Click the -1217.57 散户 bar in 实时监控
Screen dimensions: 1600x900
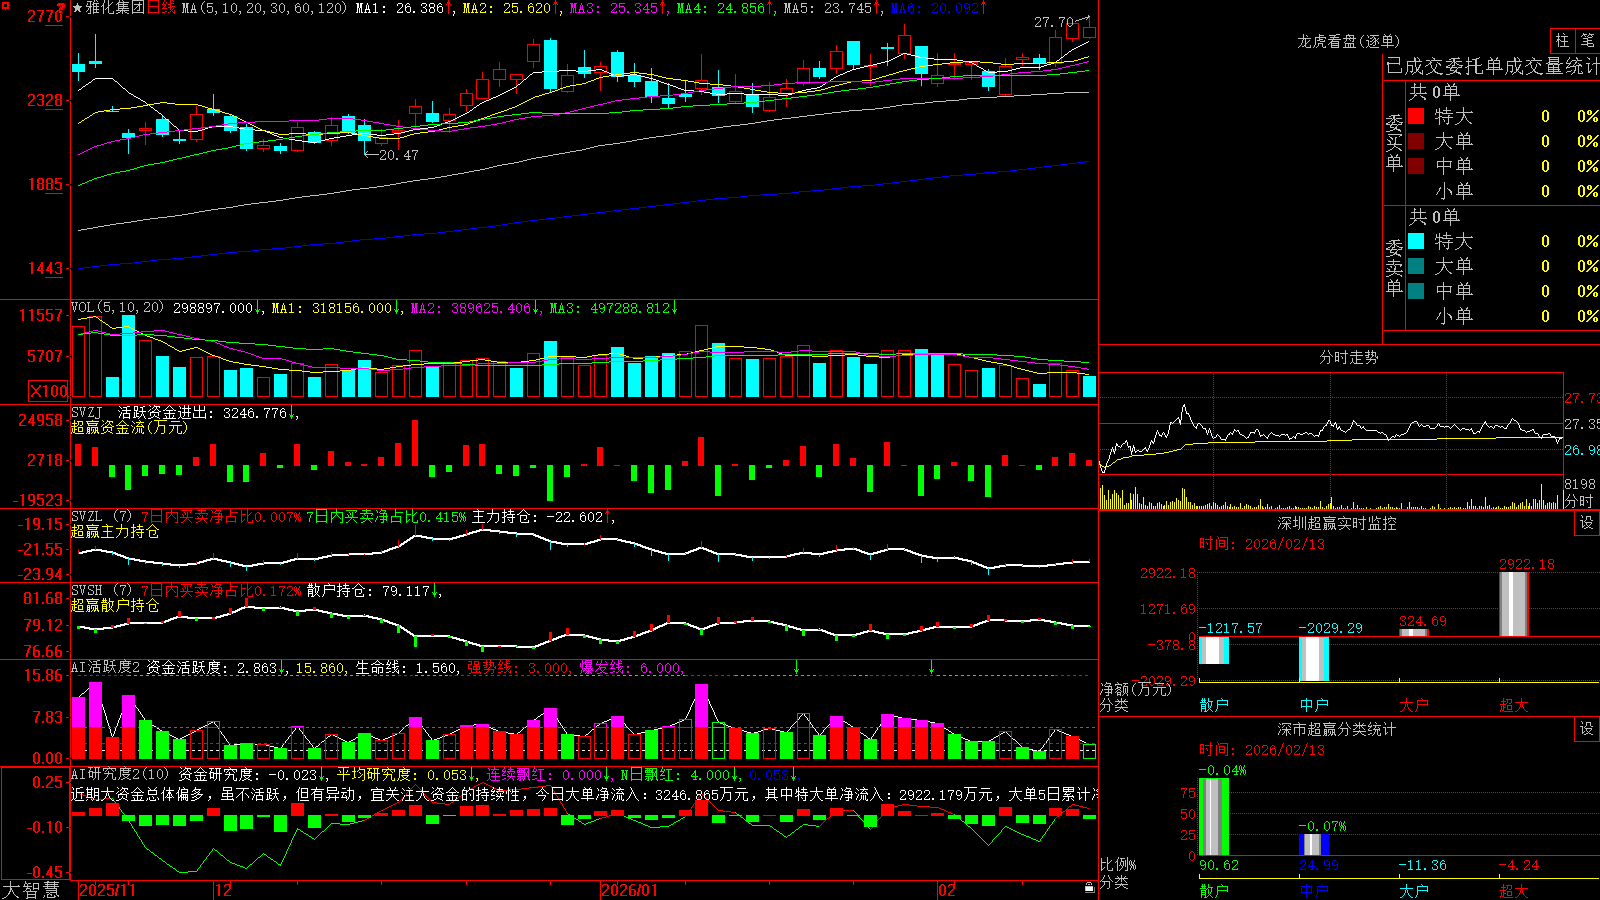click(x=1214, y=650)
